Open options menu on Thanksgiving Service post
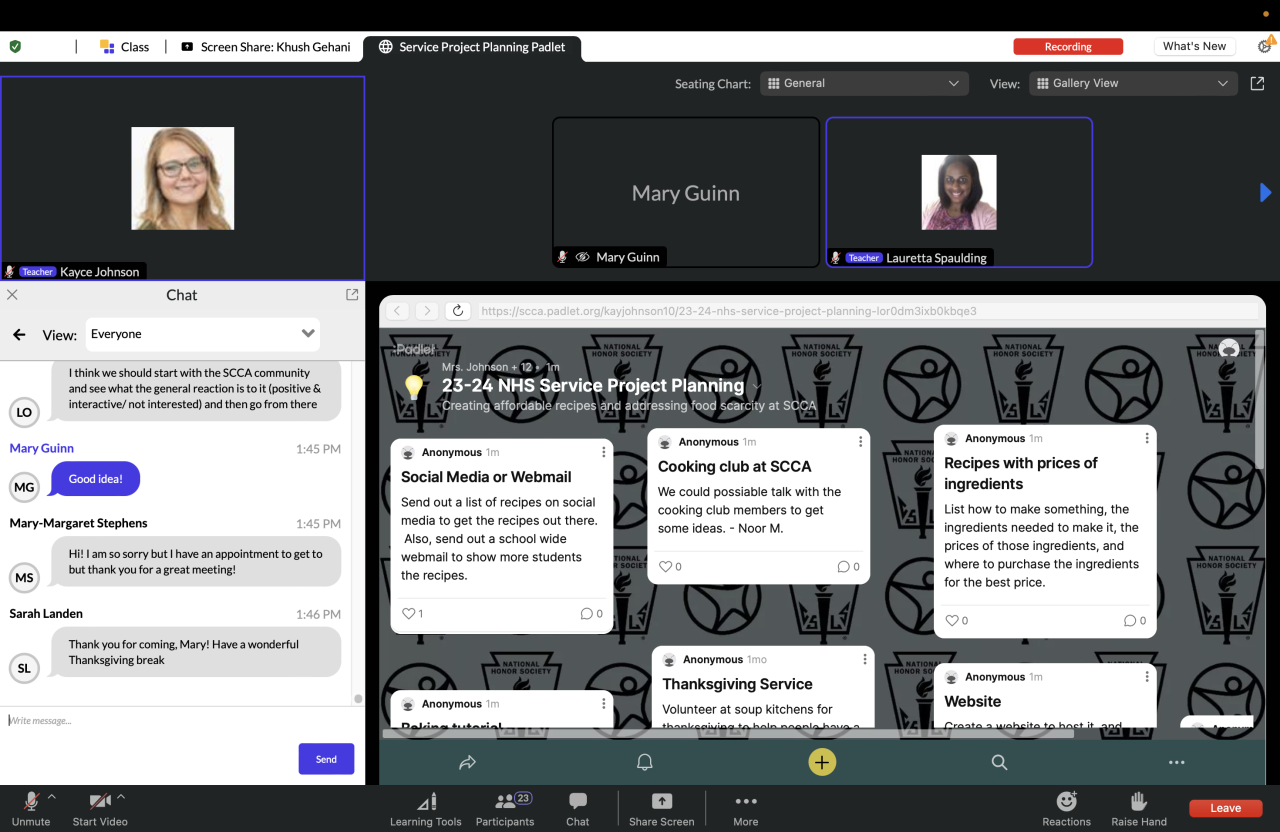Image resolution: width=1280 pixels, height=832 pixels. (865, 660)
